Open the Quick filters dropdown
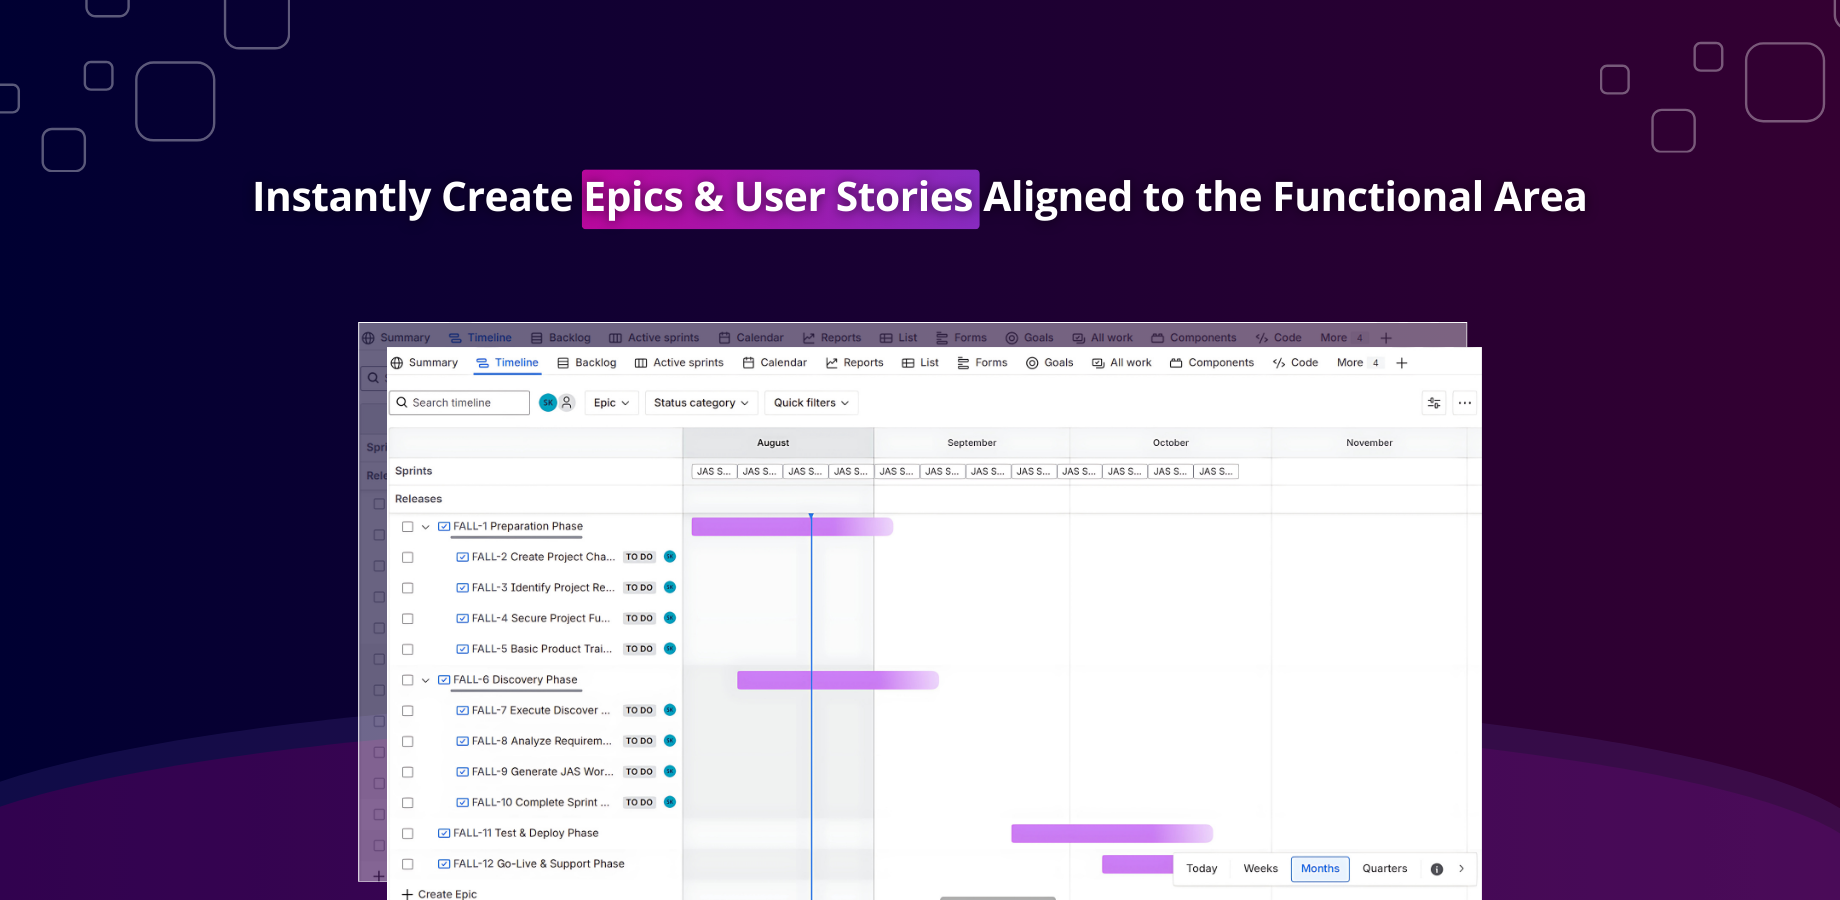 (x=811, y=402)
